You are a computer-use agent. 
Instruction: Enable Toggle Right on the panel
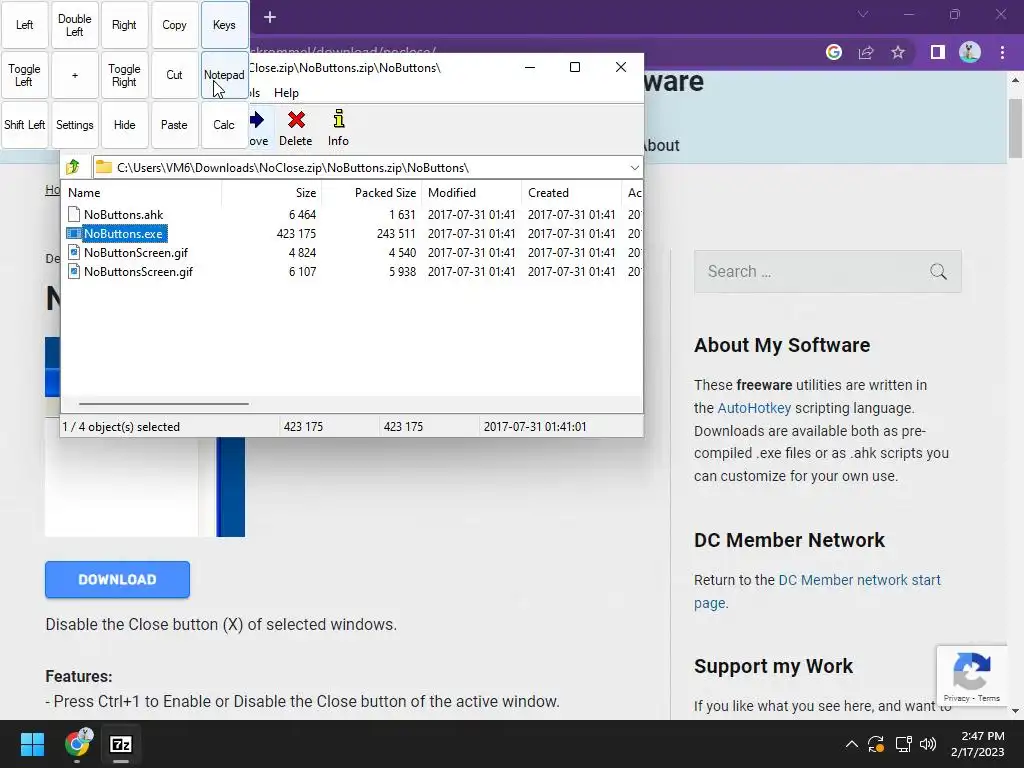pos(124,75)
